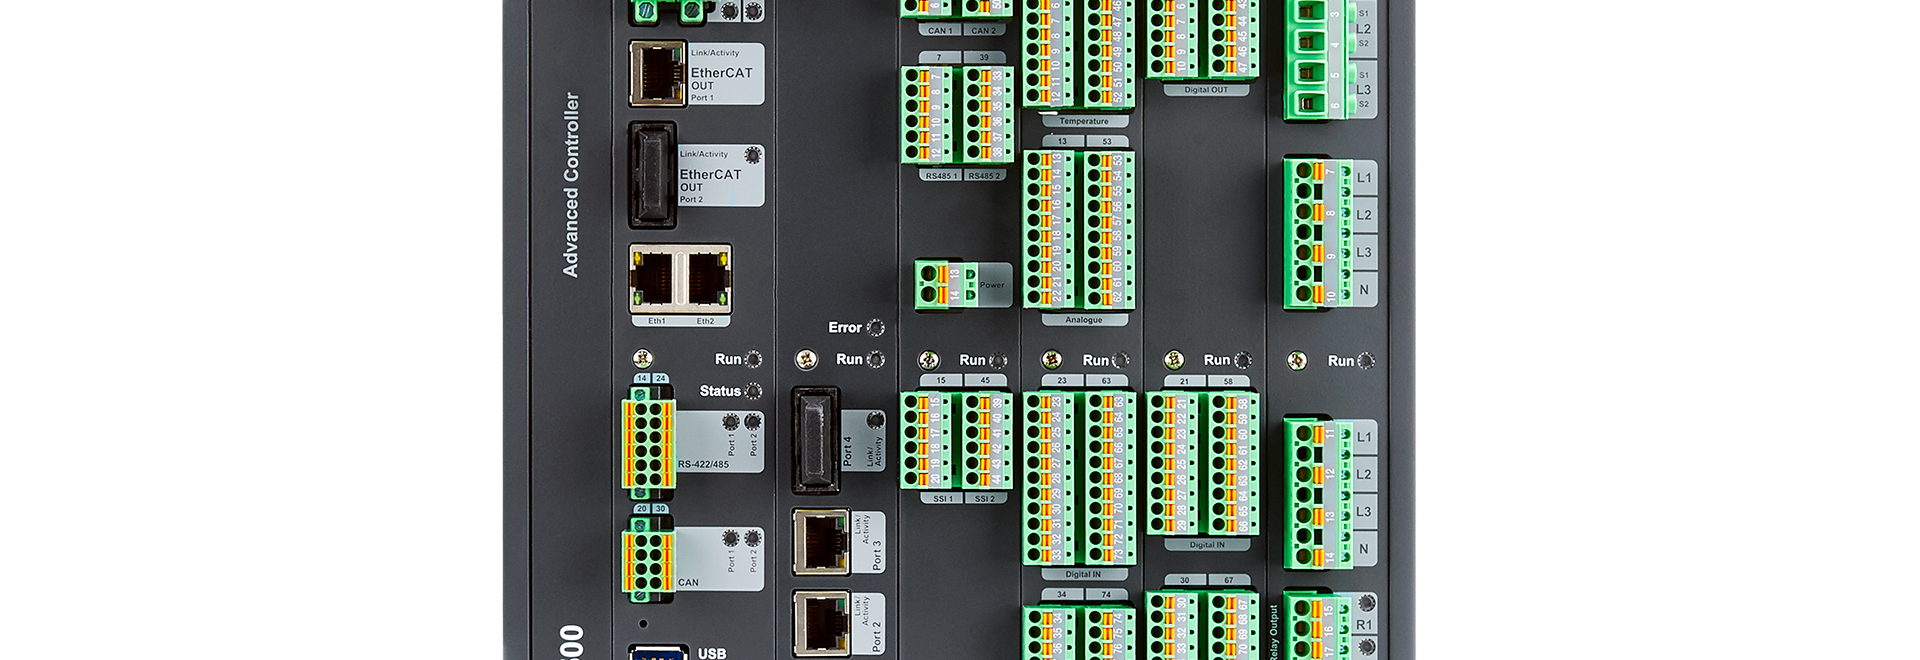
Task: Click the Temperature label
Action: point(1083,121)
